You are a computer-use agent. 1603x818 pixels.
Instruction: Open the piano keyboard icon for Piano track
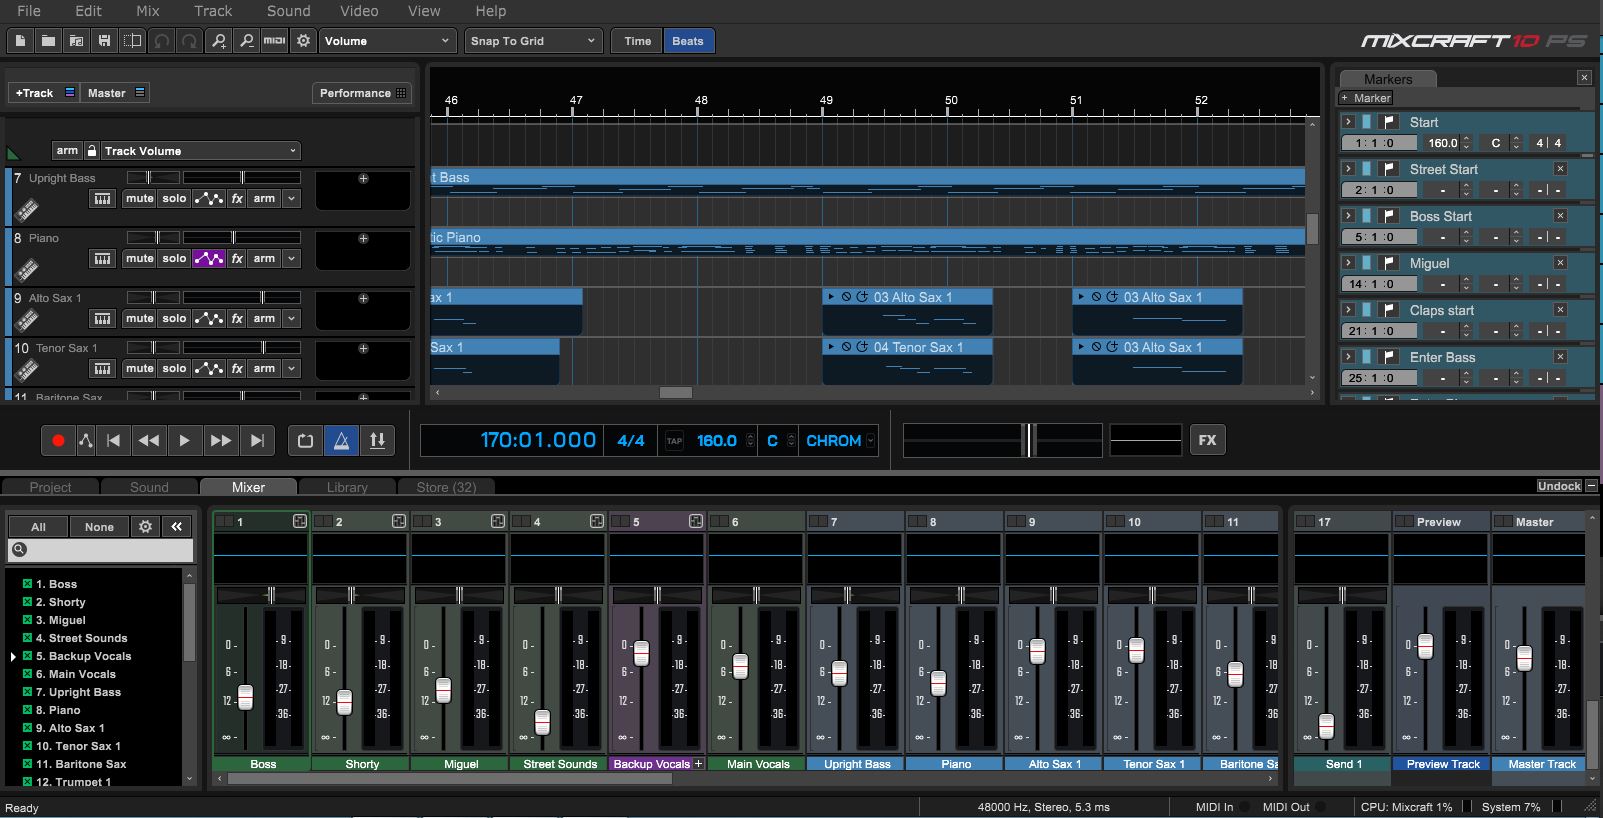(x=102, y=259)
